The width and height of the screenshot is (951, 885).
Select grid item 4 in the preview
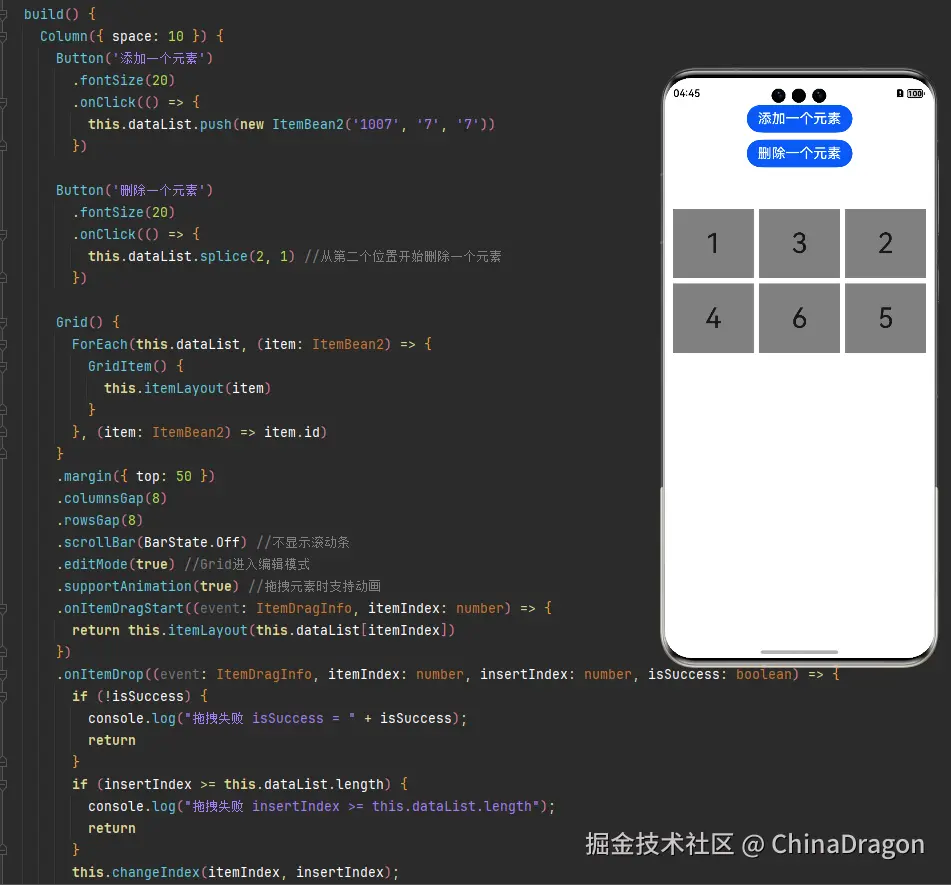click(x=713, y=318)
